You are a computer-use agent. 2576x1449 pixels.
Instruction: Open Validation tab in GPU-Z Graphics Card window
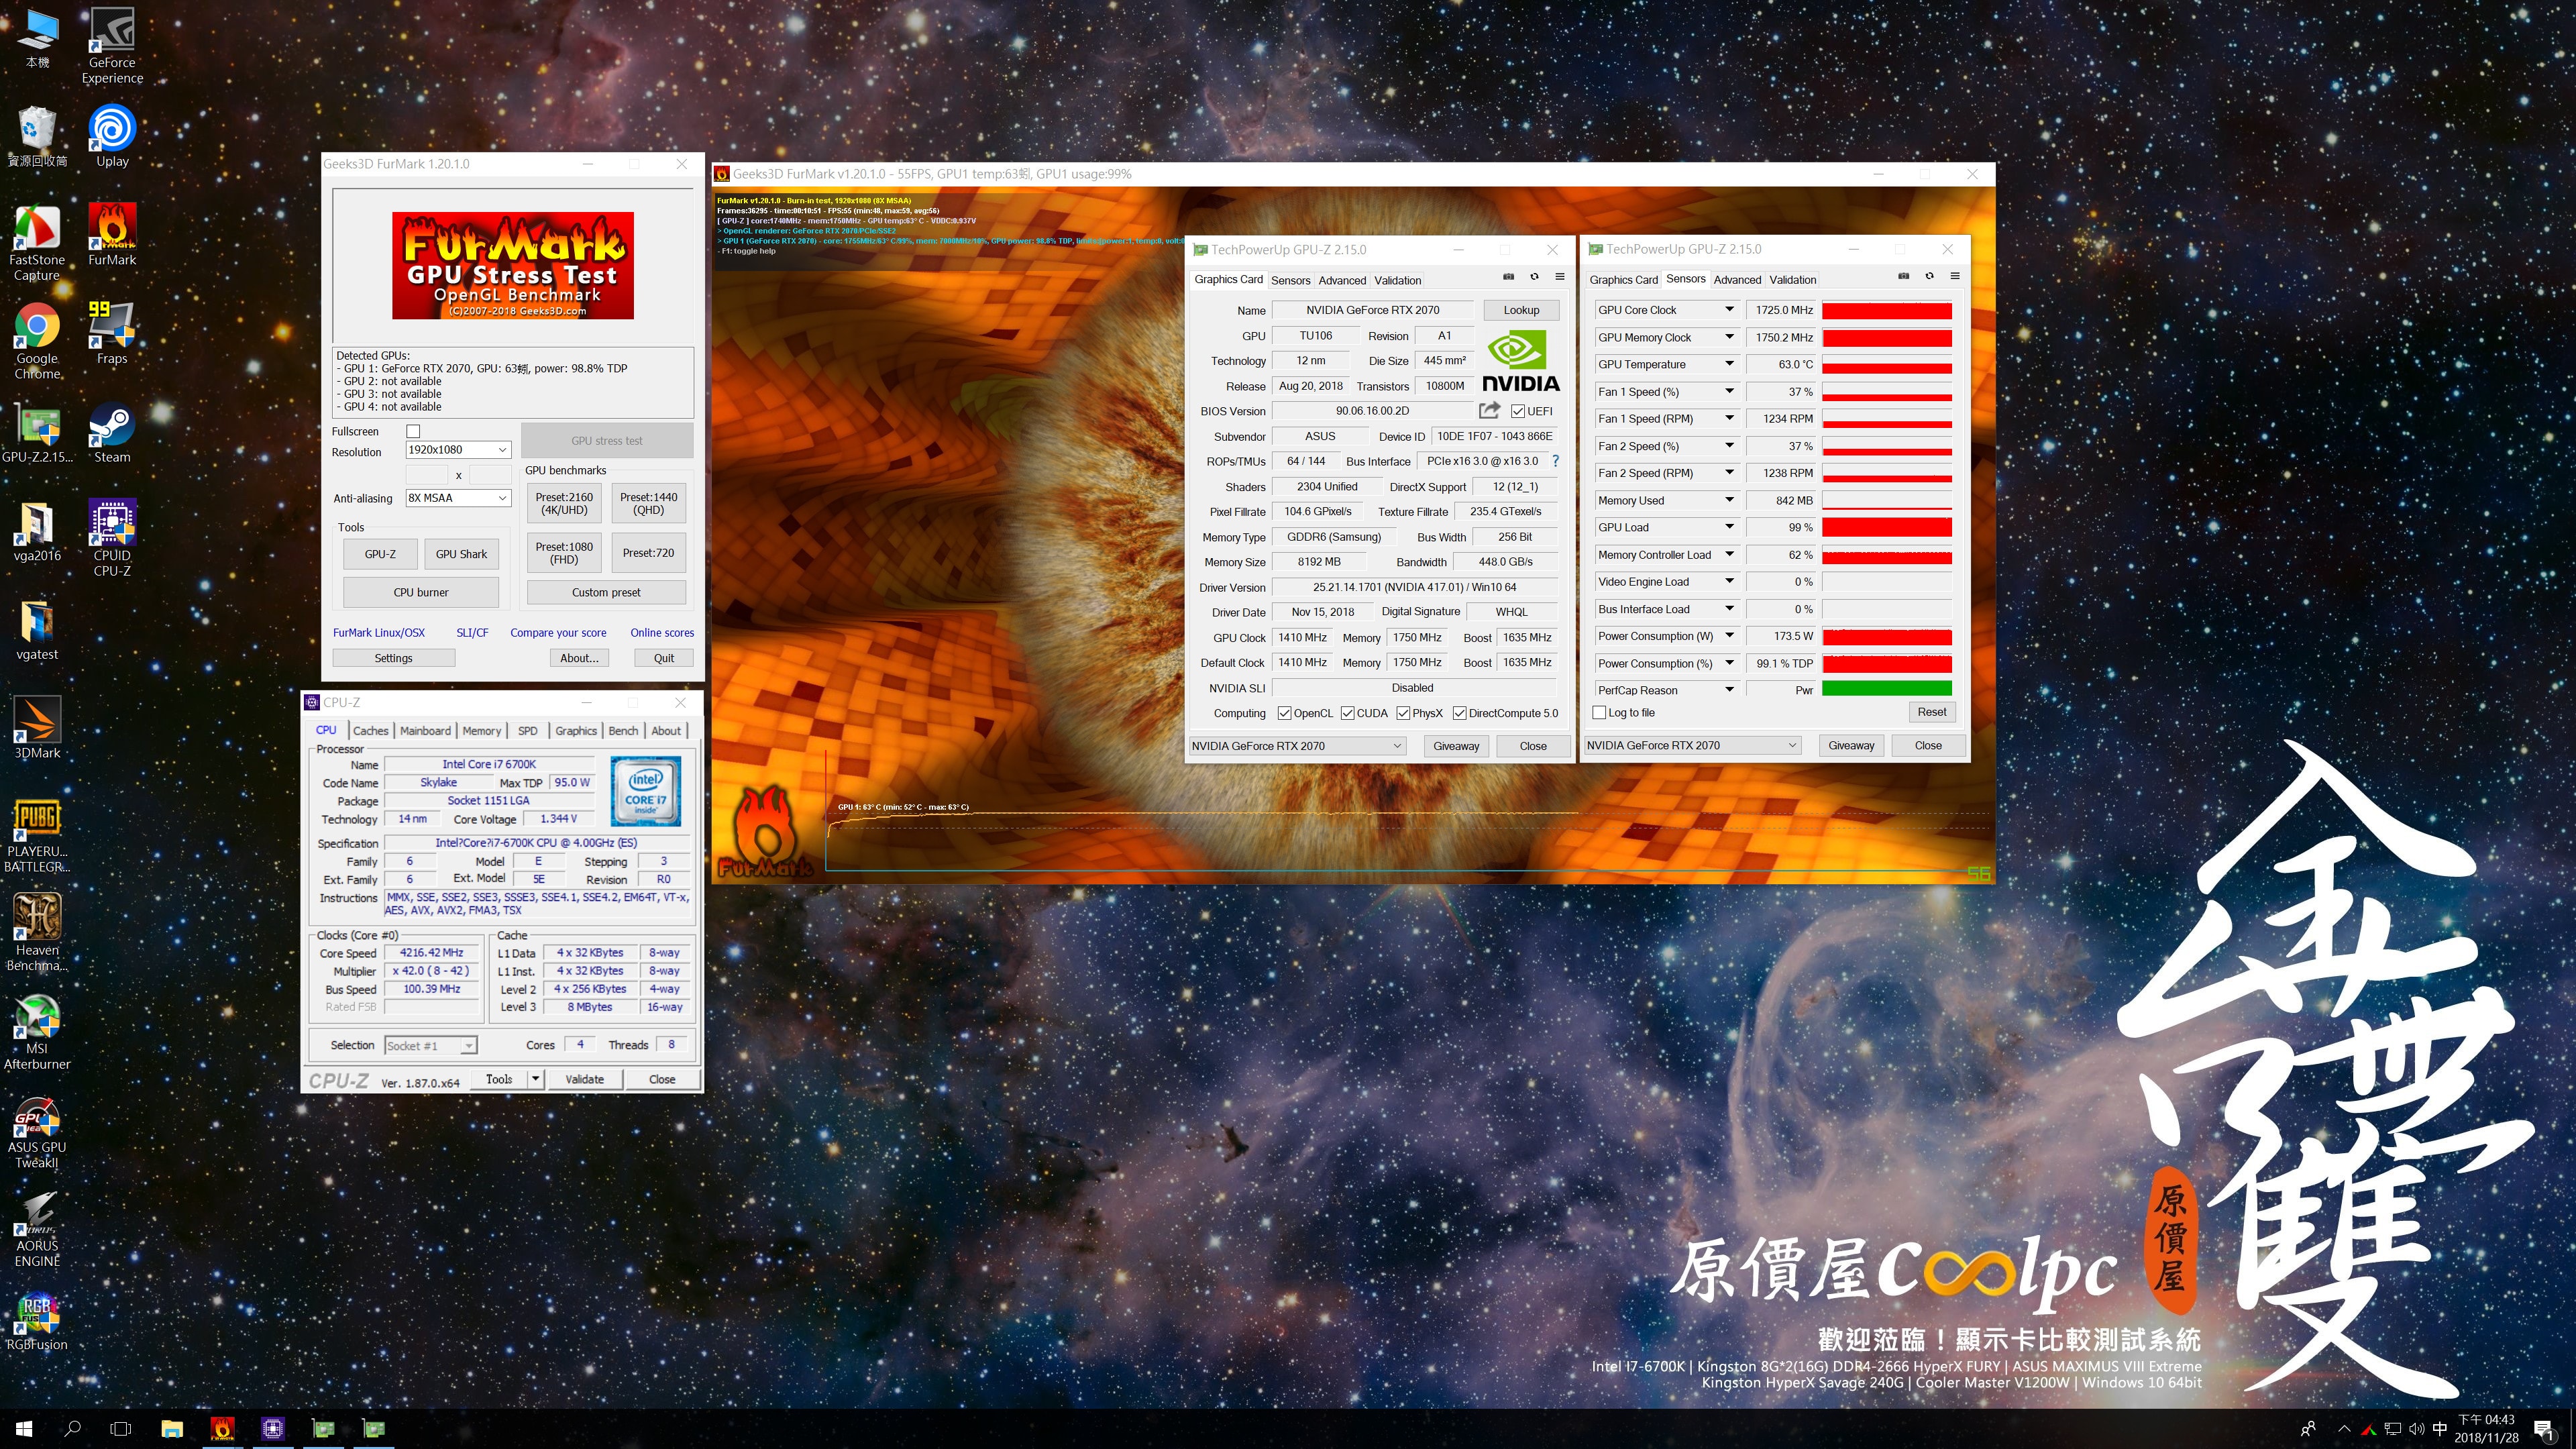1397,280
